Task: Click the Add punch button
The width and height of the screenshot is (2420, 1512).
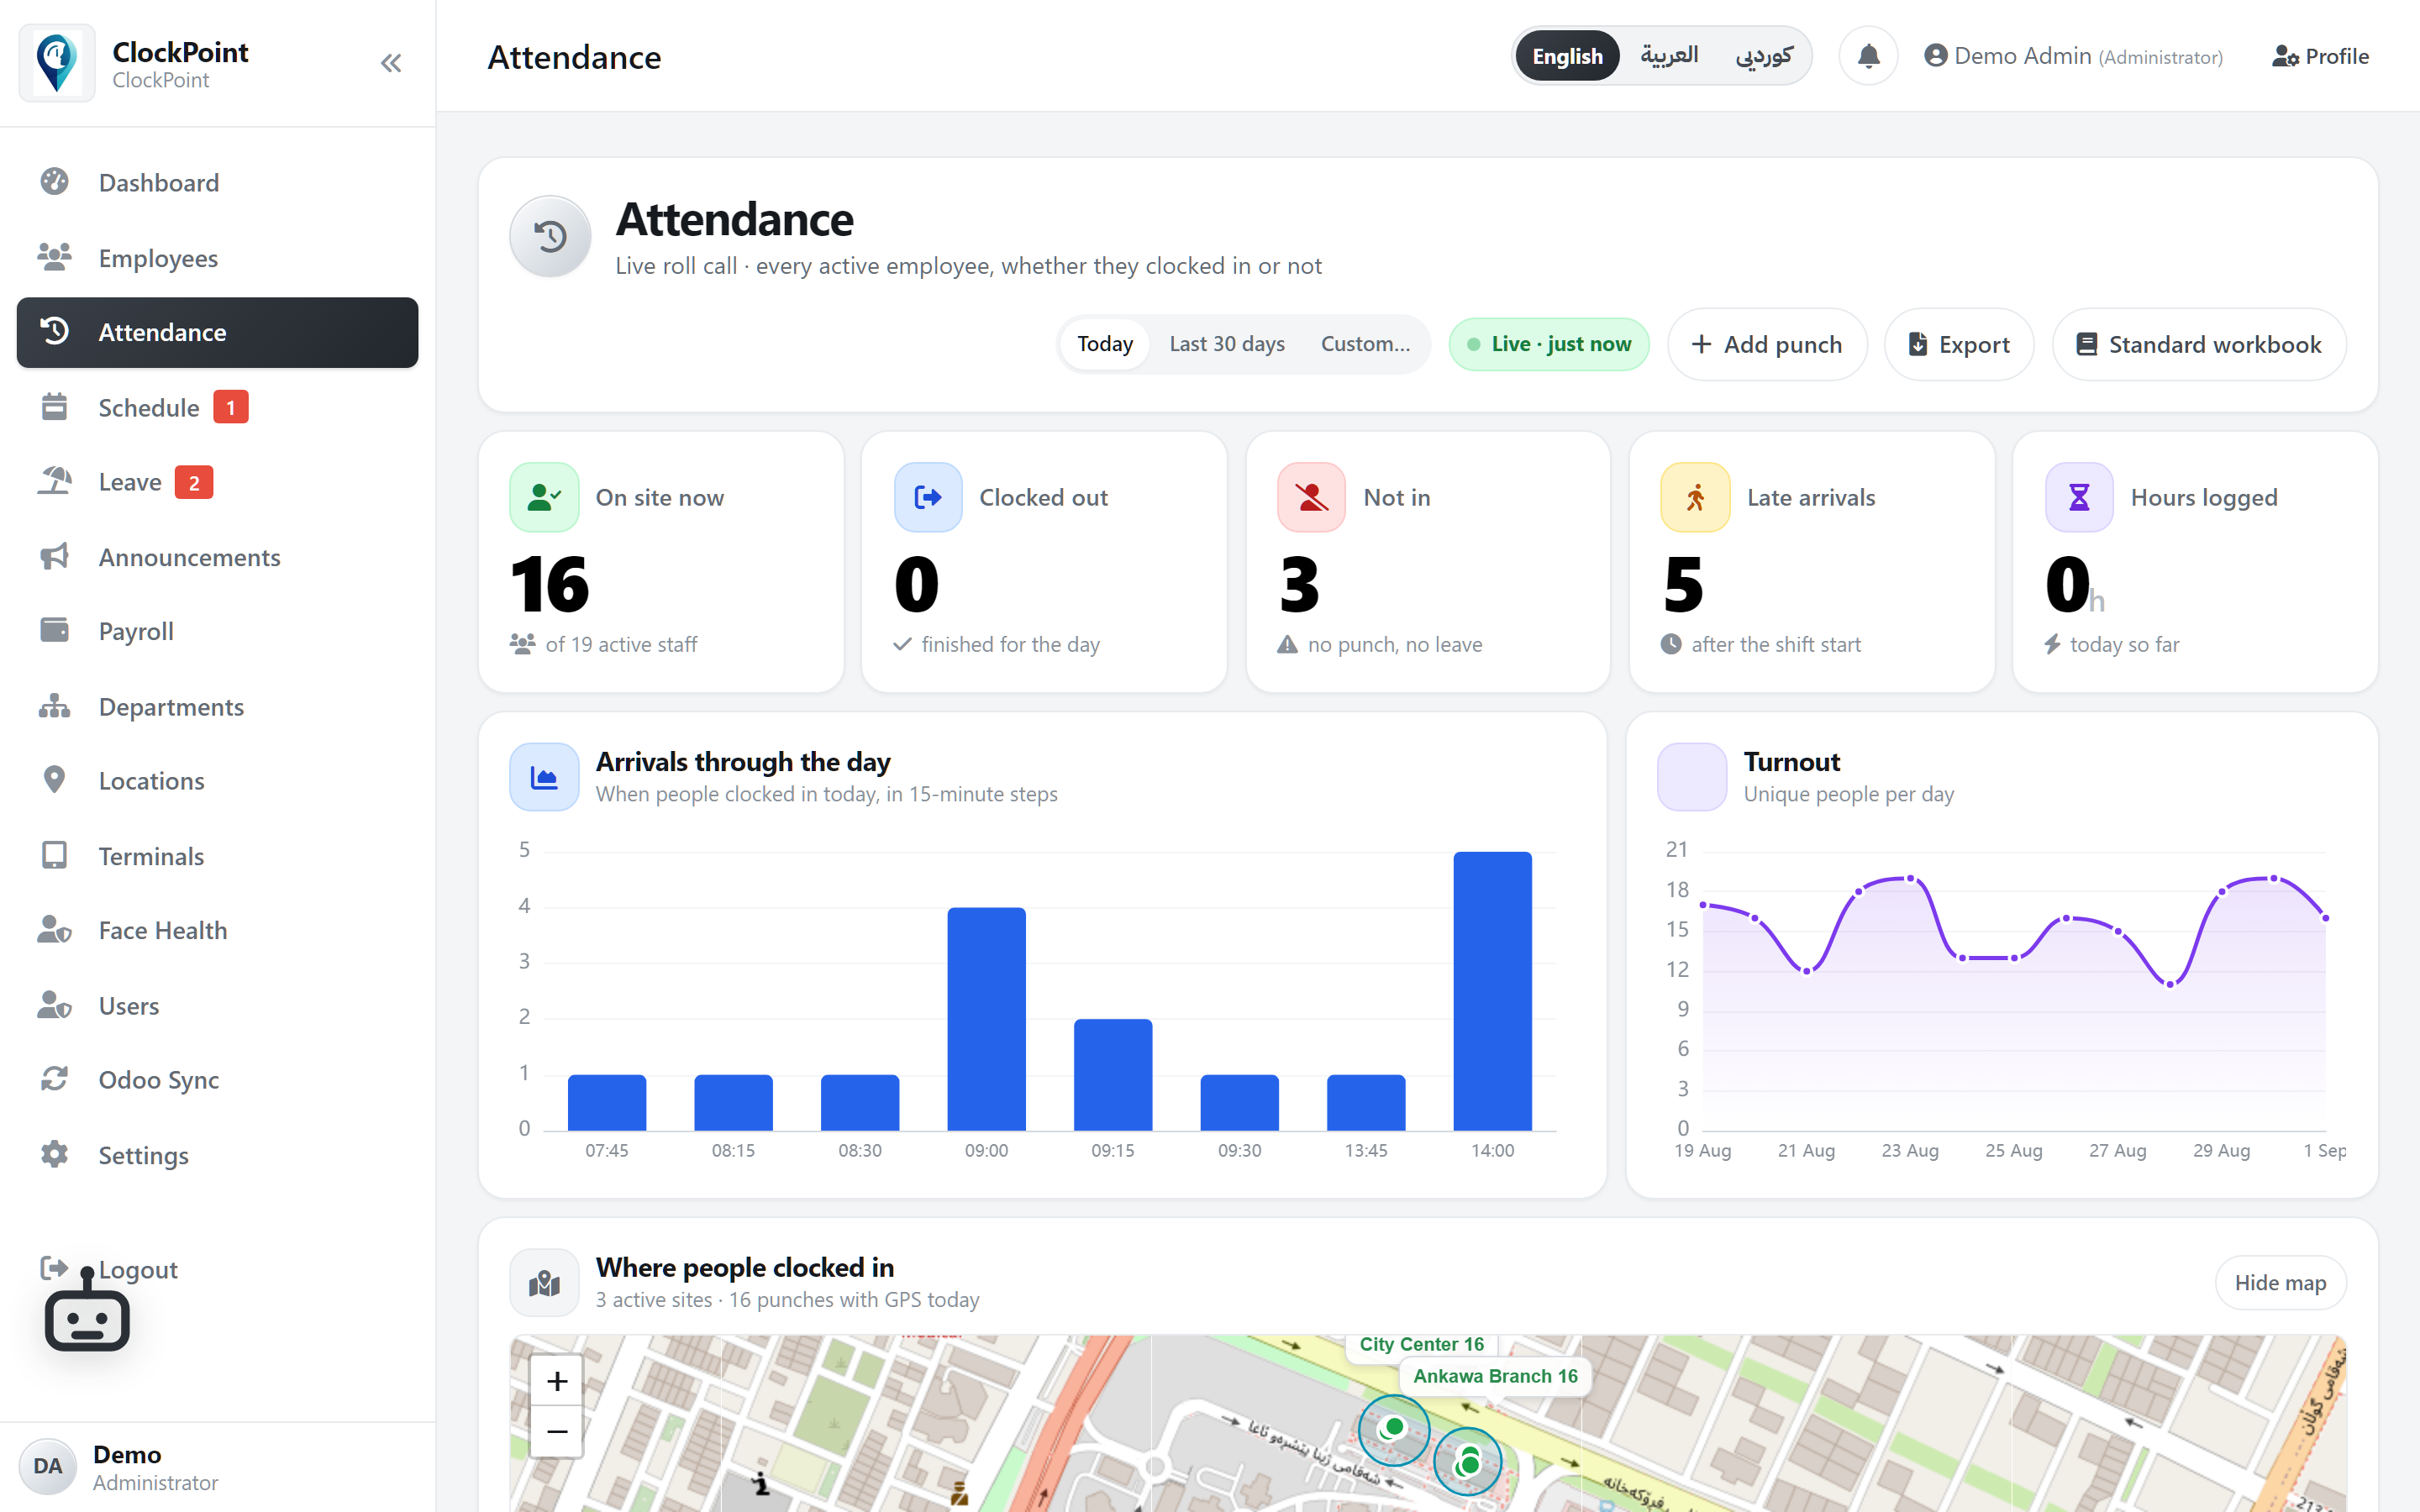Action: (1767, 344)
